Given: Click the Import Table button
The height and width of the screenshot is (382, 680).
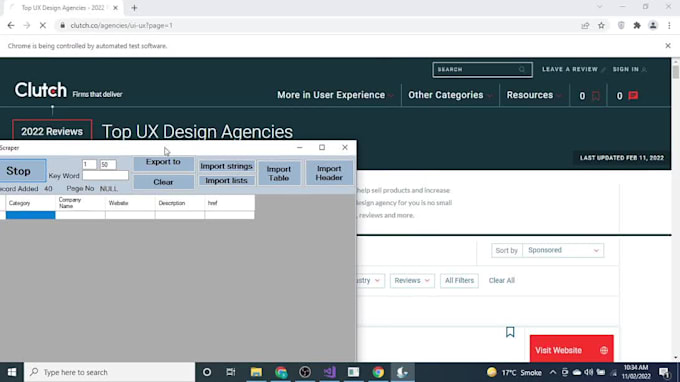Looking at the screenshot, I should coord(278,173).
